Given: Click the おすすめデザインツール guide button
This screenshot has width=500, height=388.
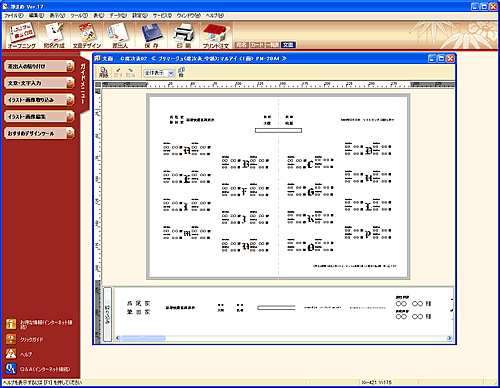Looking at the screenshot, I should pyautogui.click(x=39, y=133).
